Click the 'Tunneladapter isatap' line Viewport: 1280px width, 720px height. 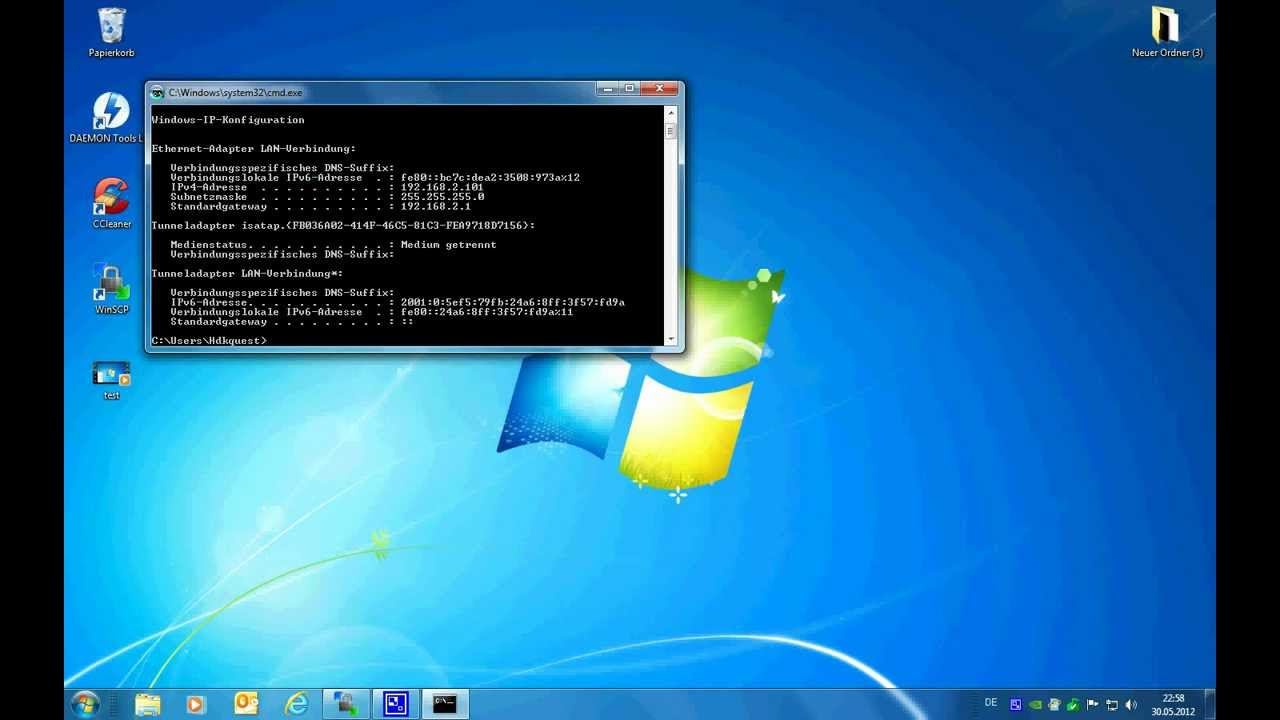point(343,226)
